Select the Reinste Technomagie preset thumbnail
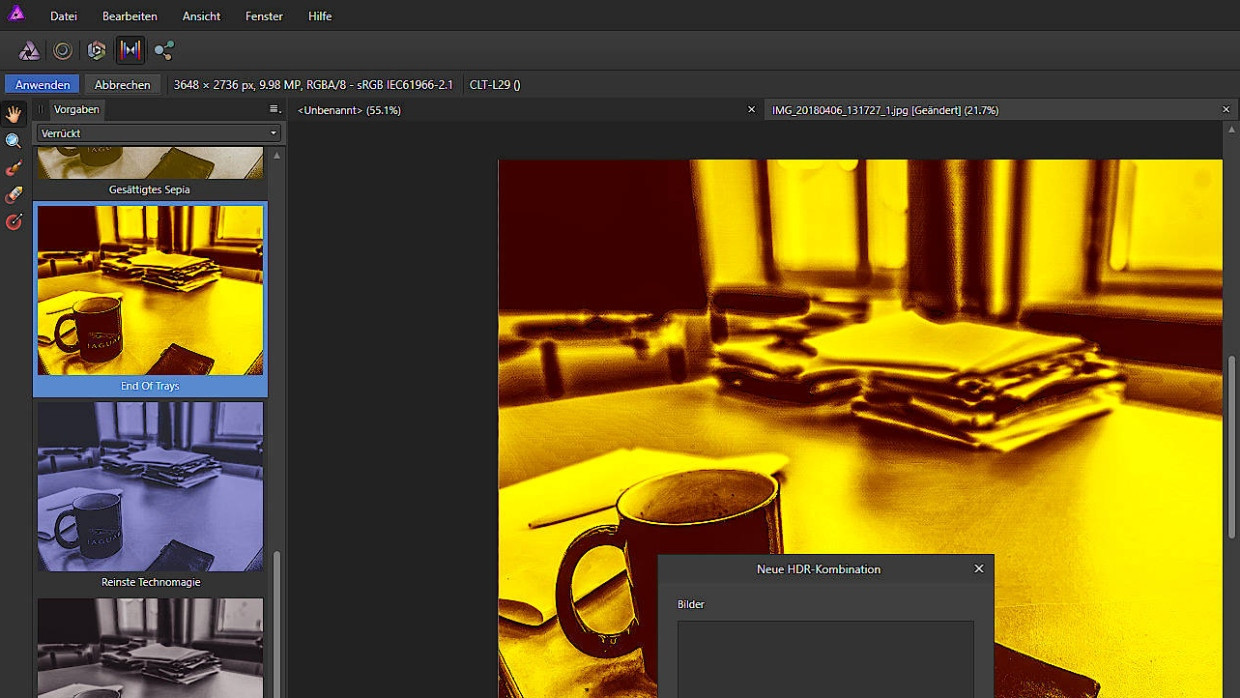1240x698 pixels. click(150, 486)
